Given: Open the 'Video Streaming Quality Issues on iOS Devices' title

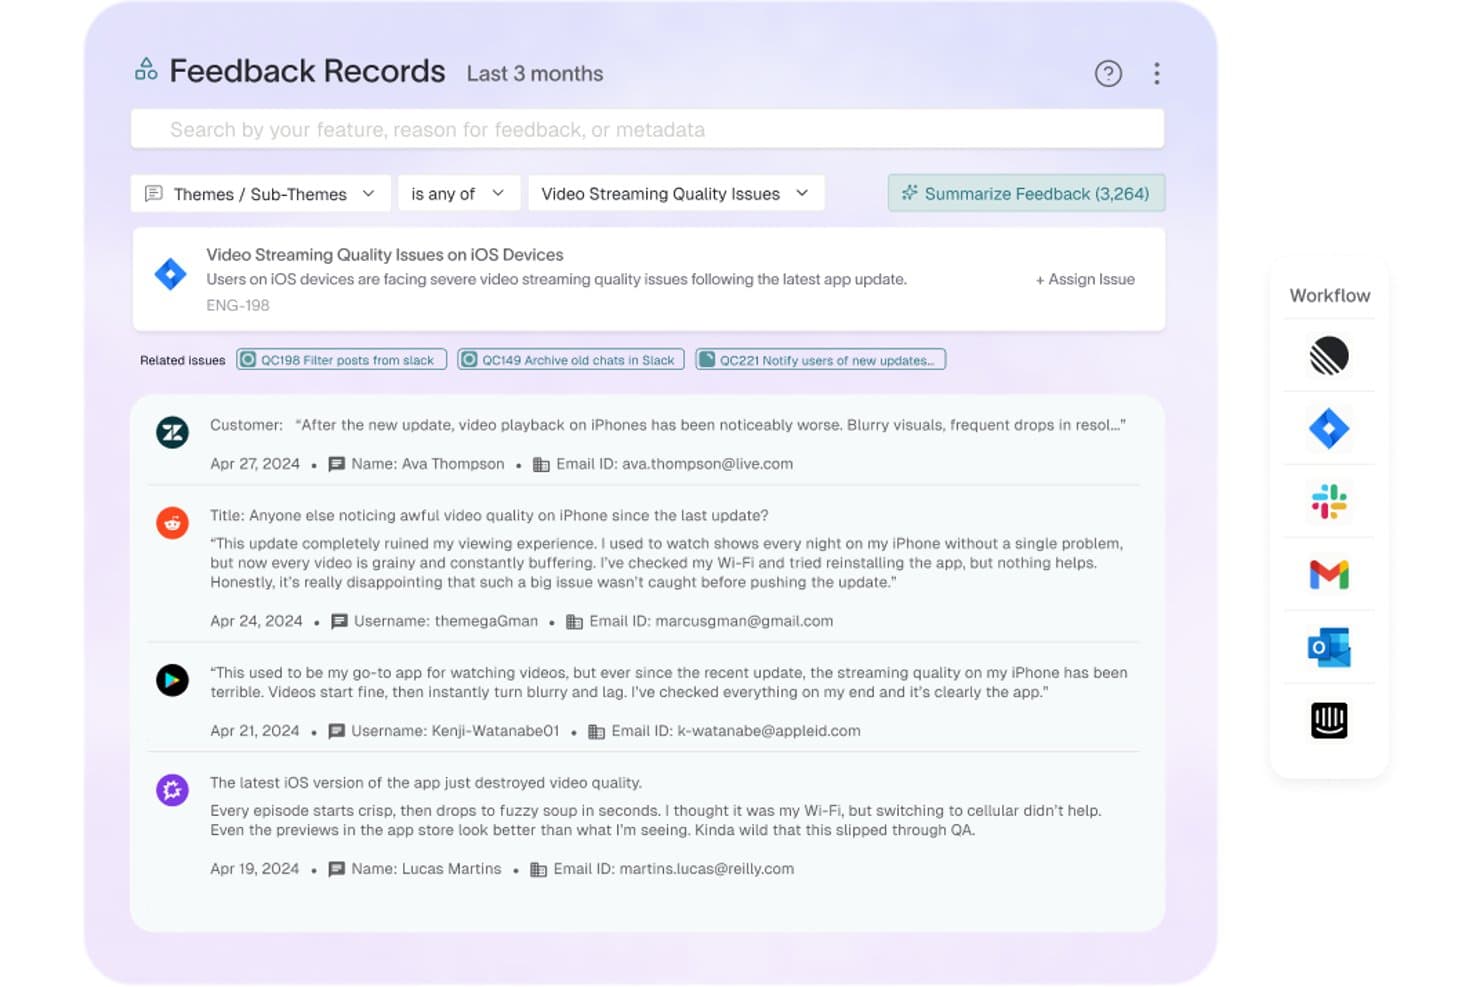Looking at the screenshot, I should 385,255.
